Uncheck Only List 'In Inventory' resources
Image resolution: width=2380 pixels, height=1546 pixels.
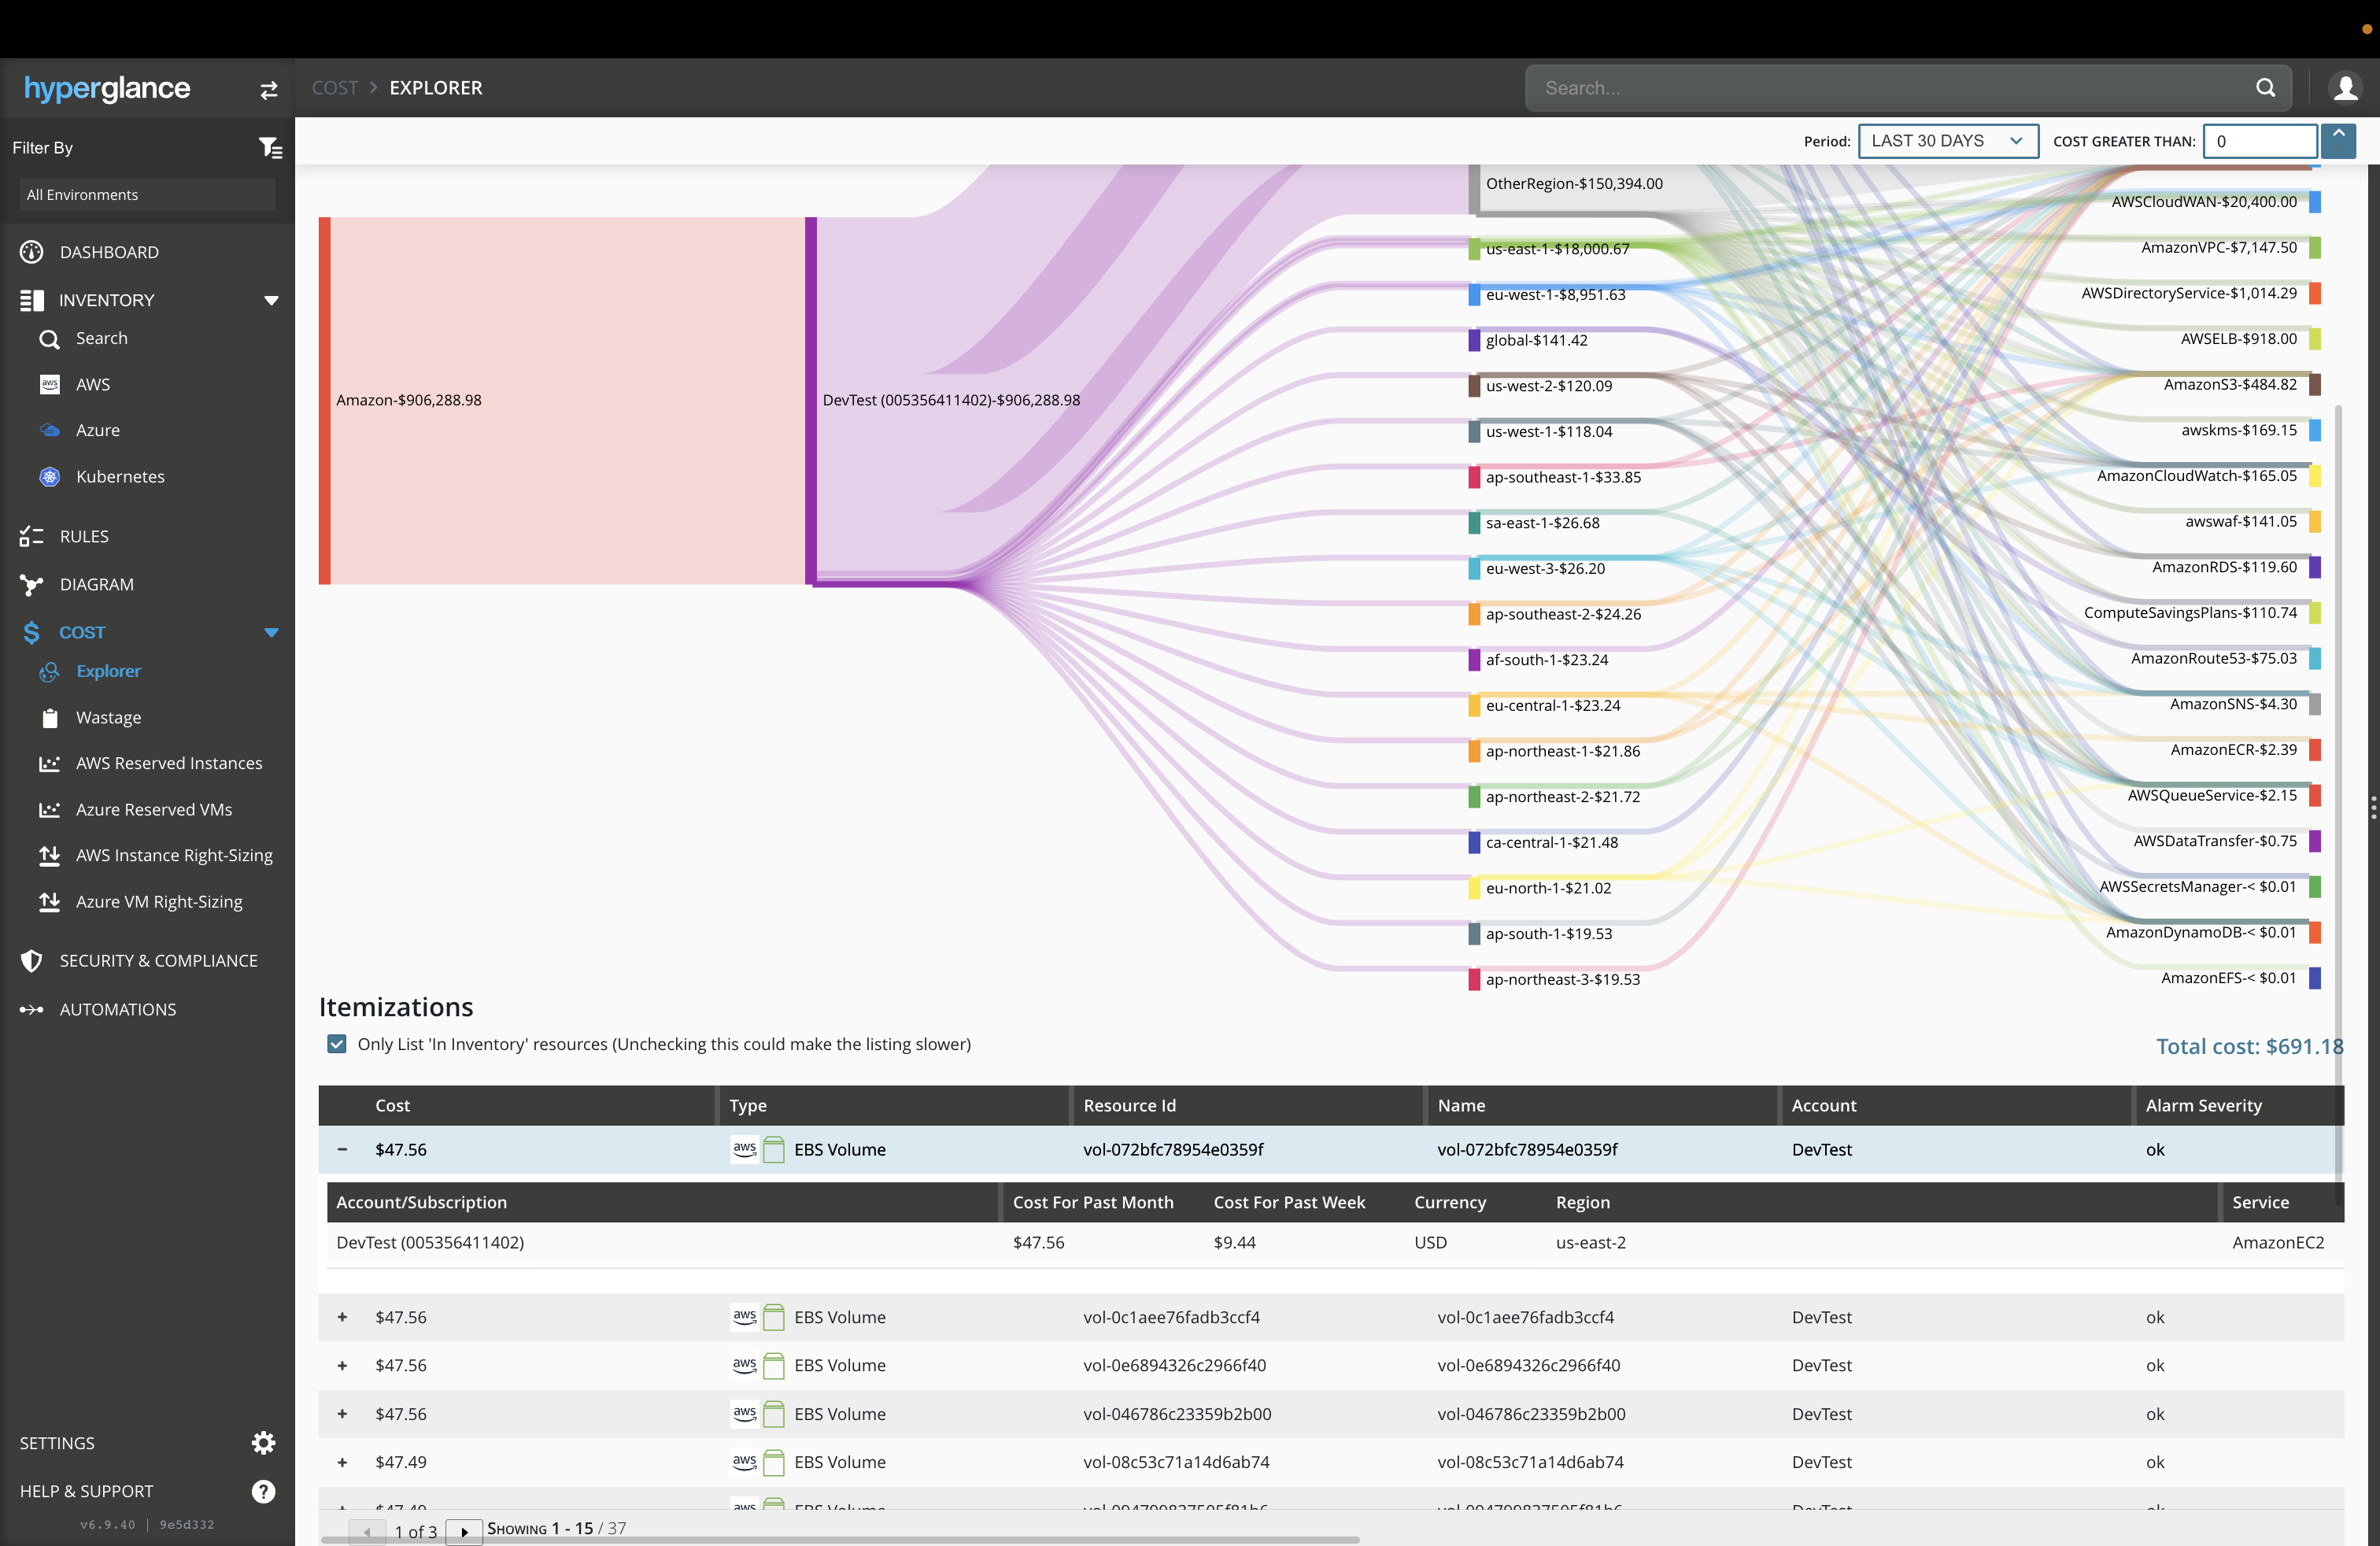[x=337, y=1044]
